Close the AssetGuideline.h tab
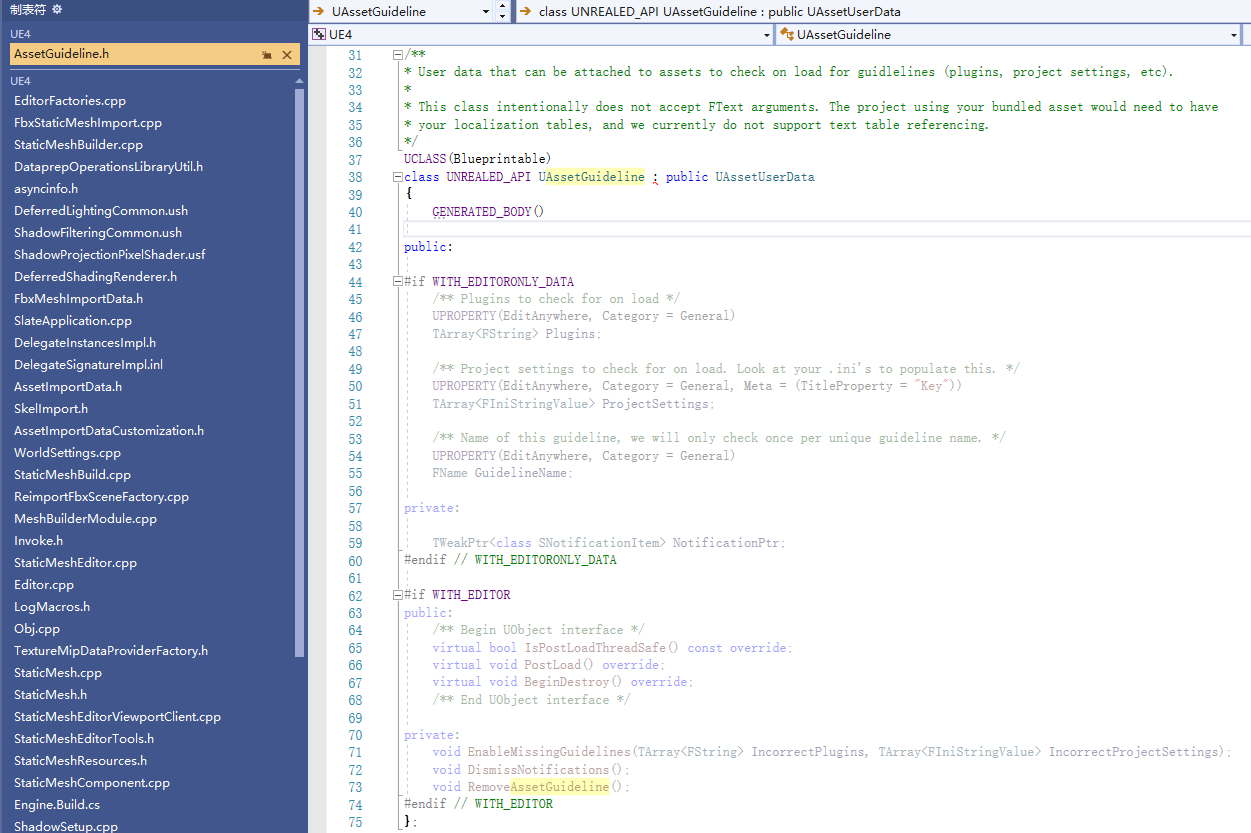1251x833 pixels. (287, 55)
